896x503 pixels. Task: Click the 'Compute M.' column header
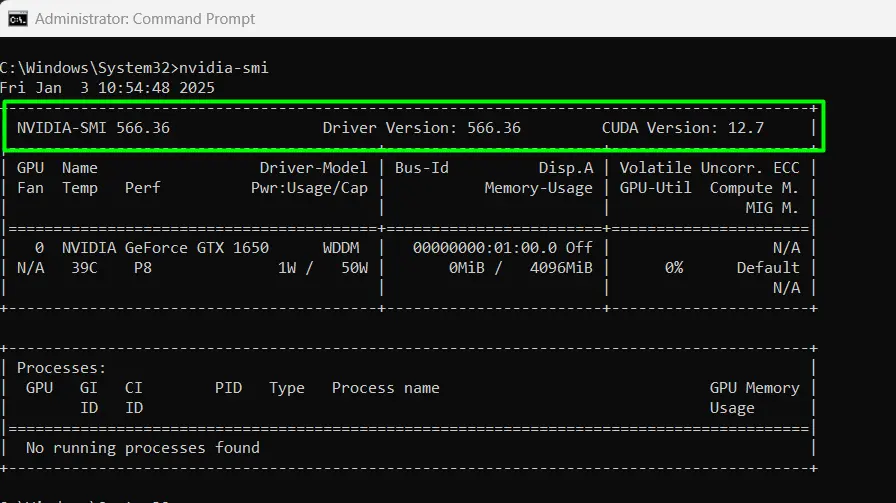754,188
